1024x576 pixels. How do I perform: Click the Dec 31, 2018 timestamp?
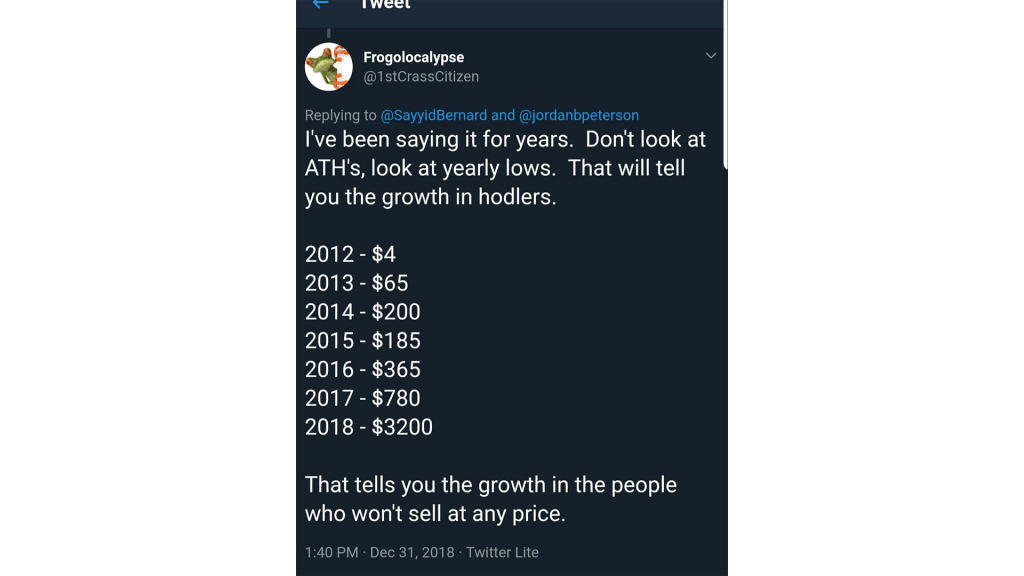coord(410,552)
